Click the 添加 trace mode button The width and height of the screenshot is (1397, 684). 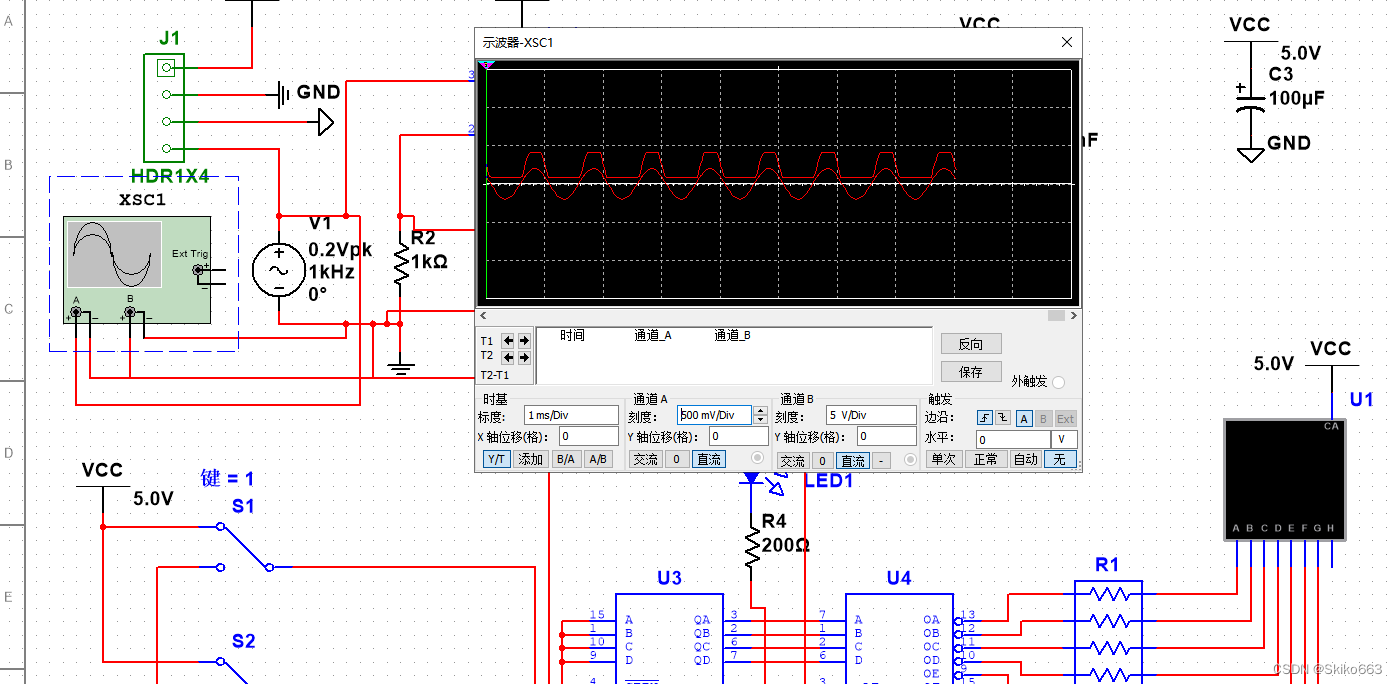[531, 458]
